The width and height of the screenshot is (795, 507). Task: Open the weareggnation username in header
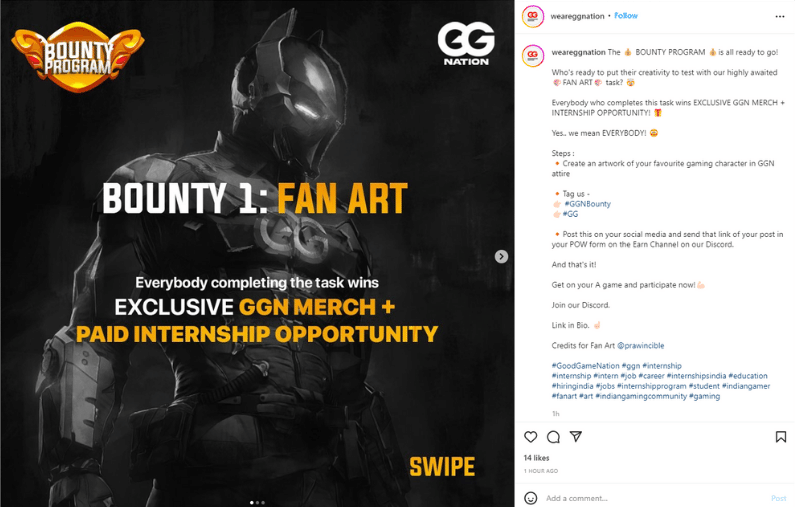coord(577,16)
